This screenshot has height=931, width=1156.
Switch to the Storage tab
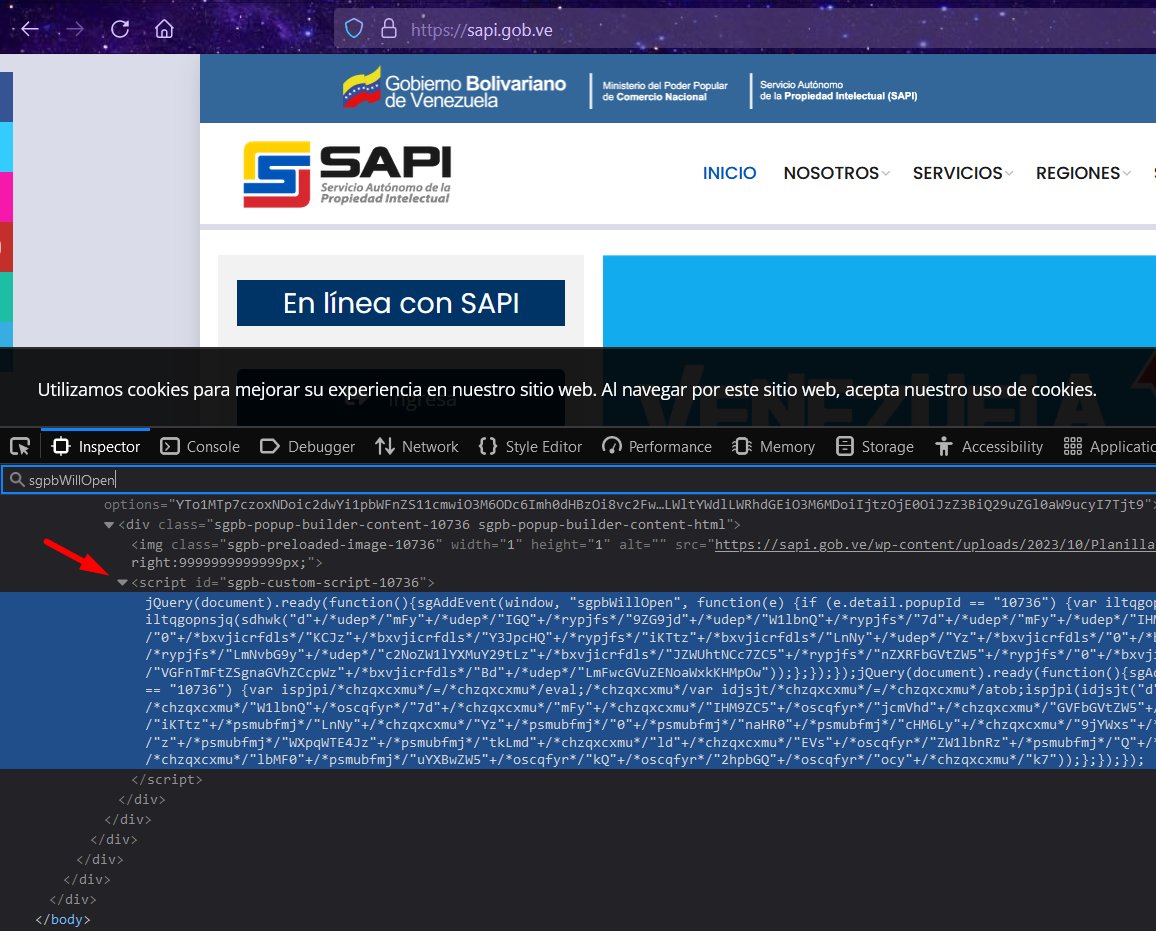pyautogui.click(x=875, y=446)
